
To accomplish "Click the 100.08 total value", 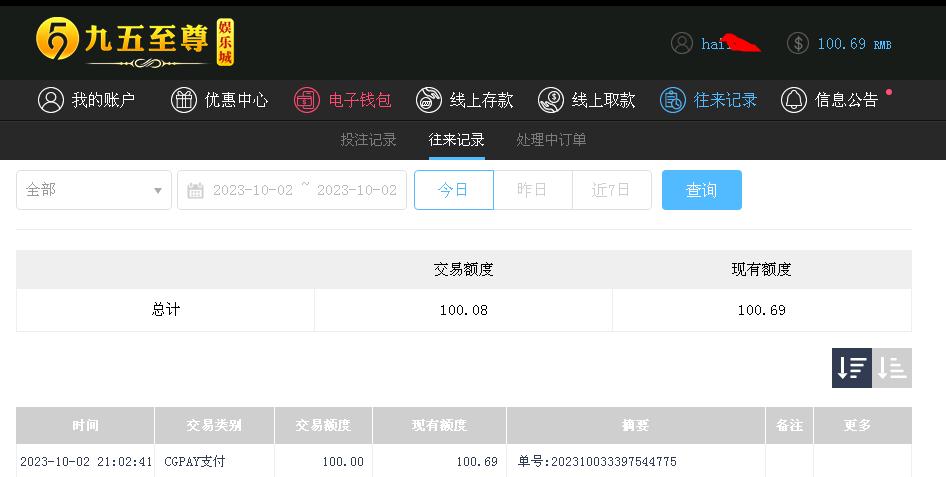I will (463, 310).
